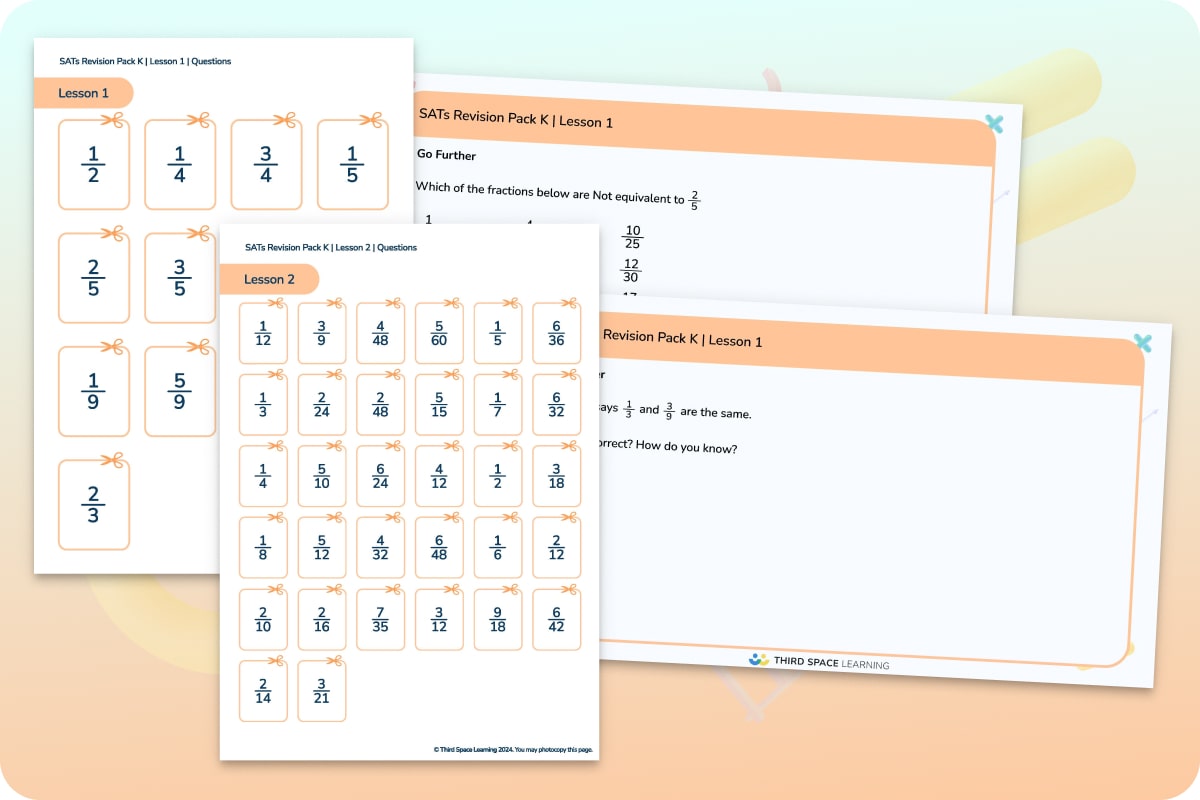The image size is (1200, 800).
Task: Click the 6/48 fraction card
Action: (x=439, y=548)
